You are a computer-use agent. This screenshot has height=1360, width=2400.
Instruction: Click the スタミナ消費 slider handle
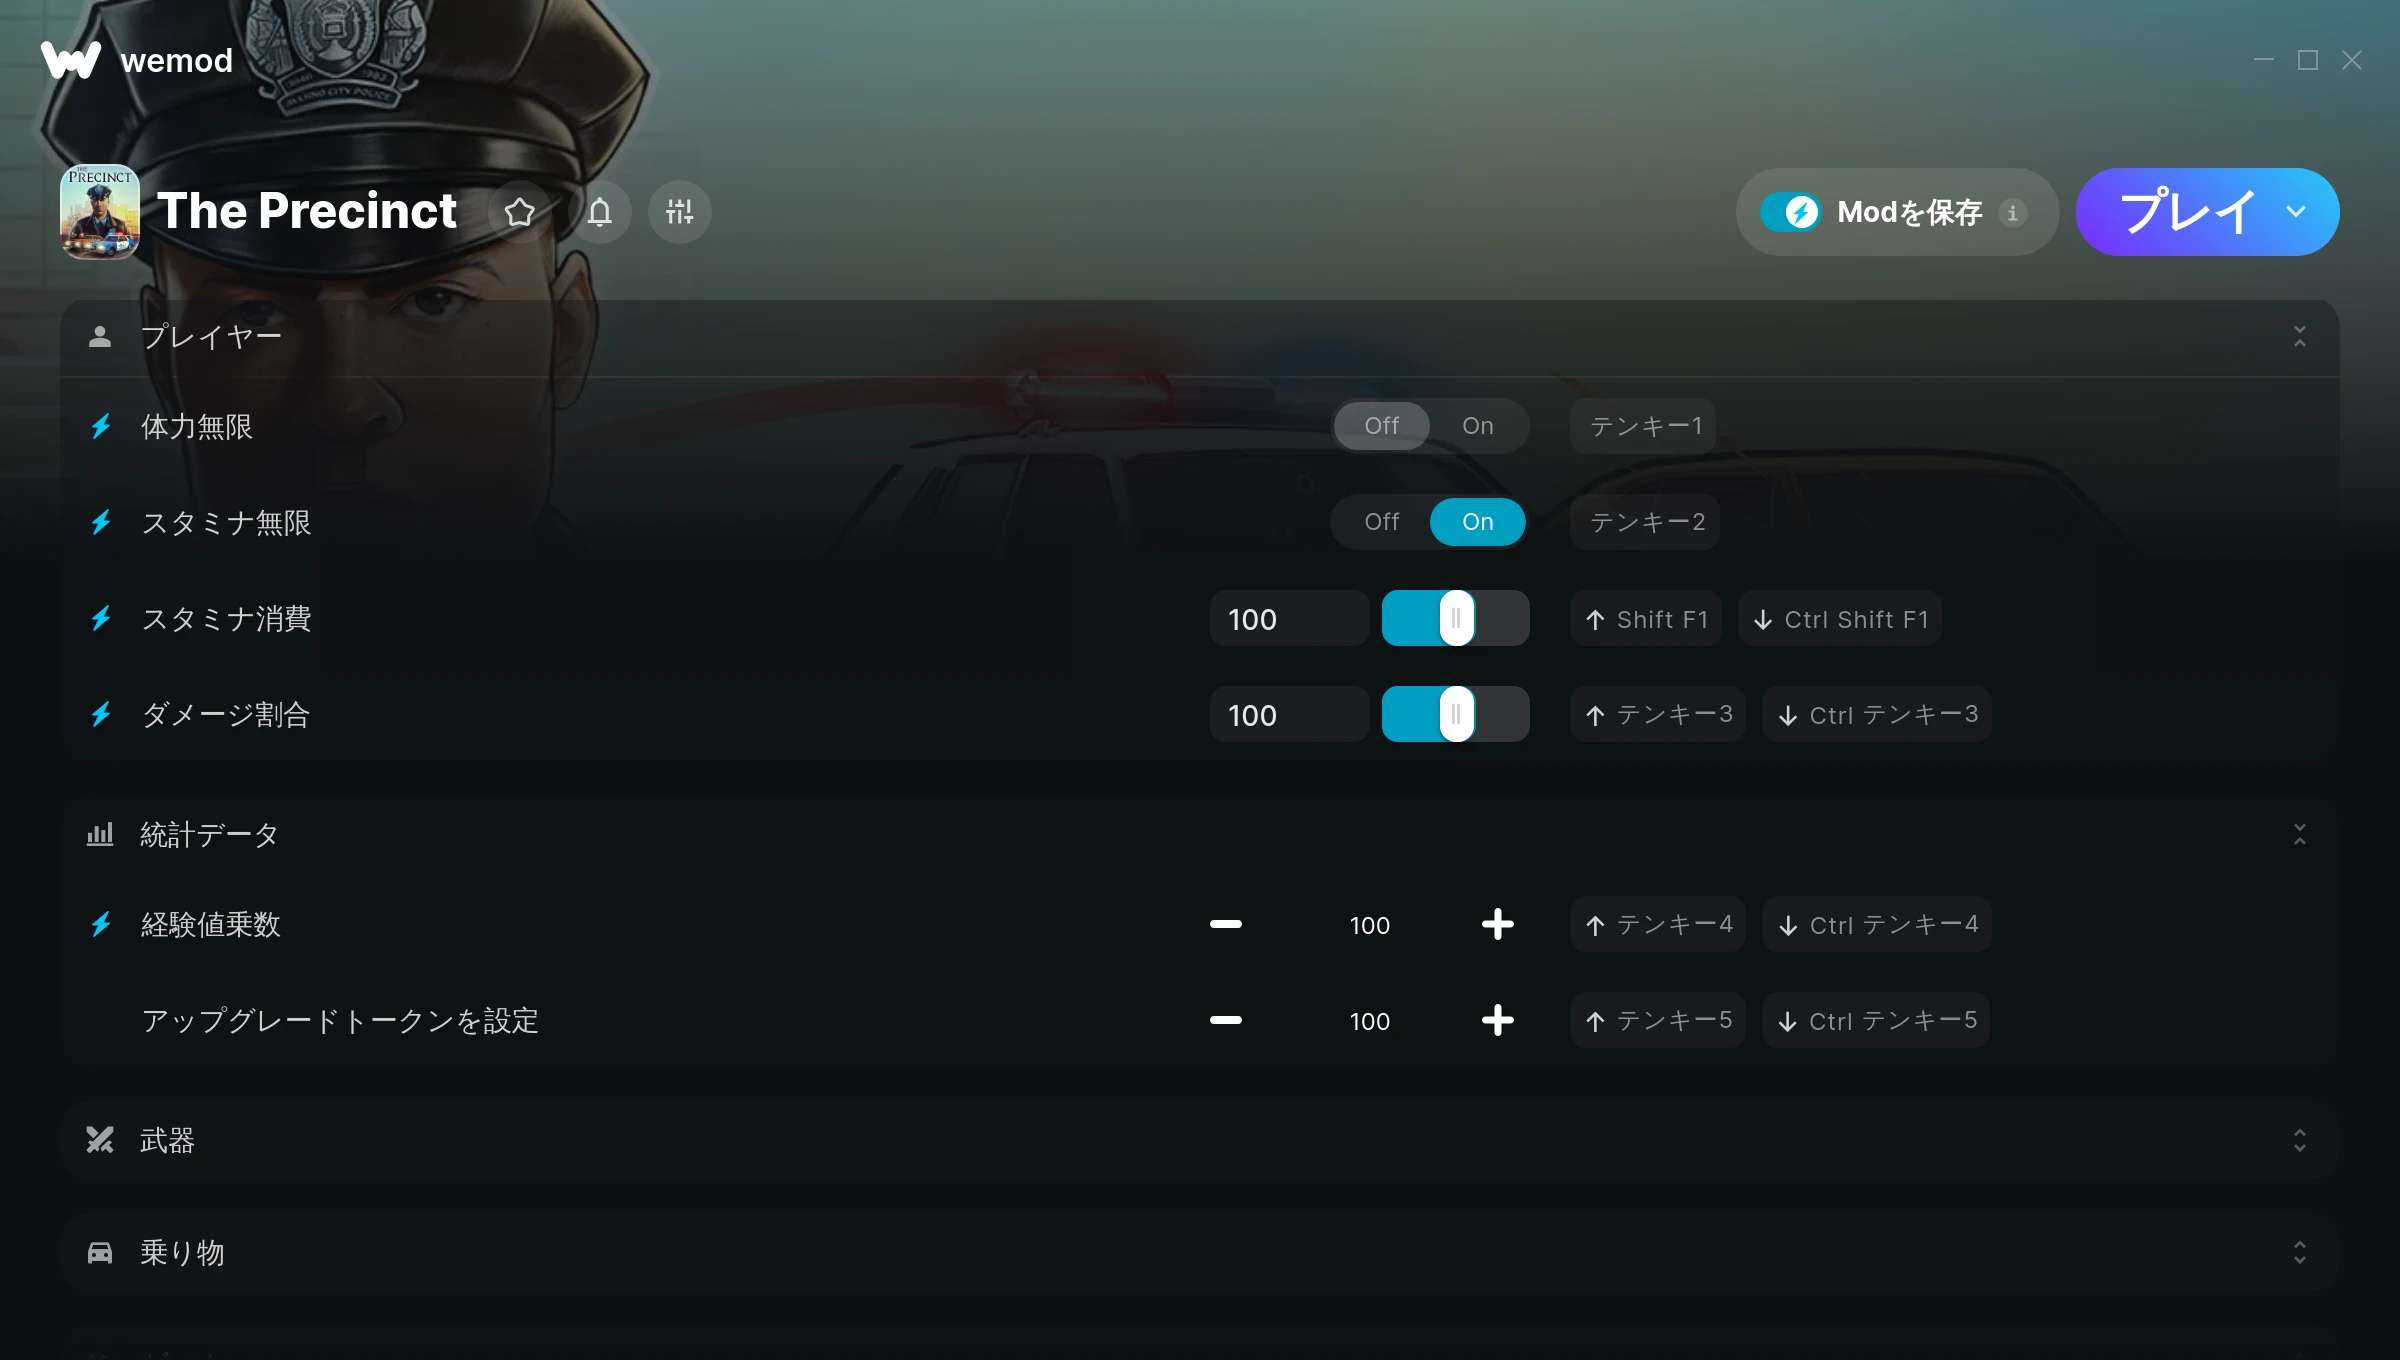[1456, 618]
